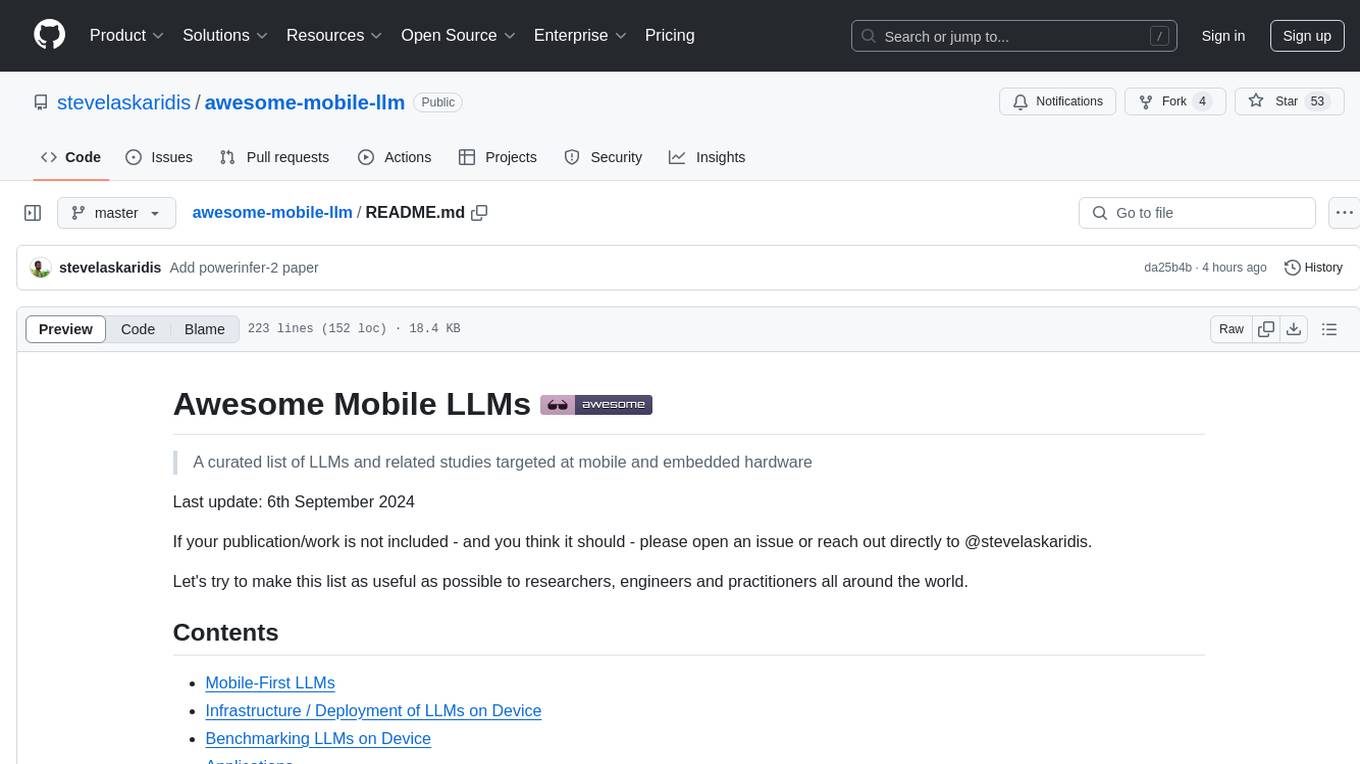Open the more file actions menu
The height and width of the screenshot is (764, 1360).
click(1344, 213)
